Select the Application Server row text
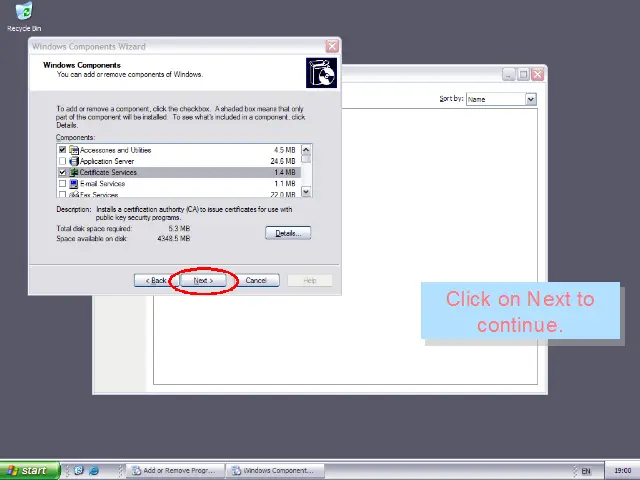 click(107, 161)
